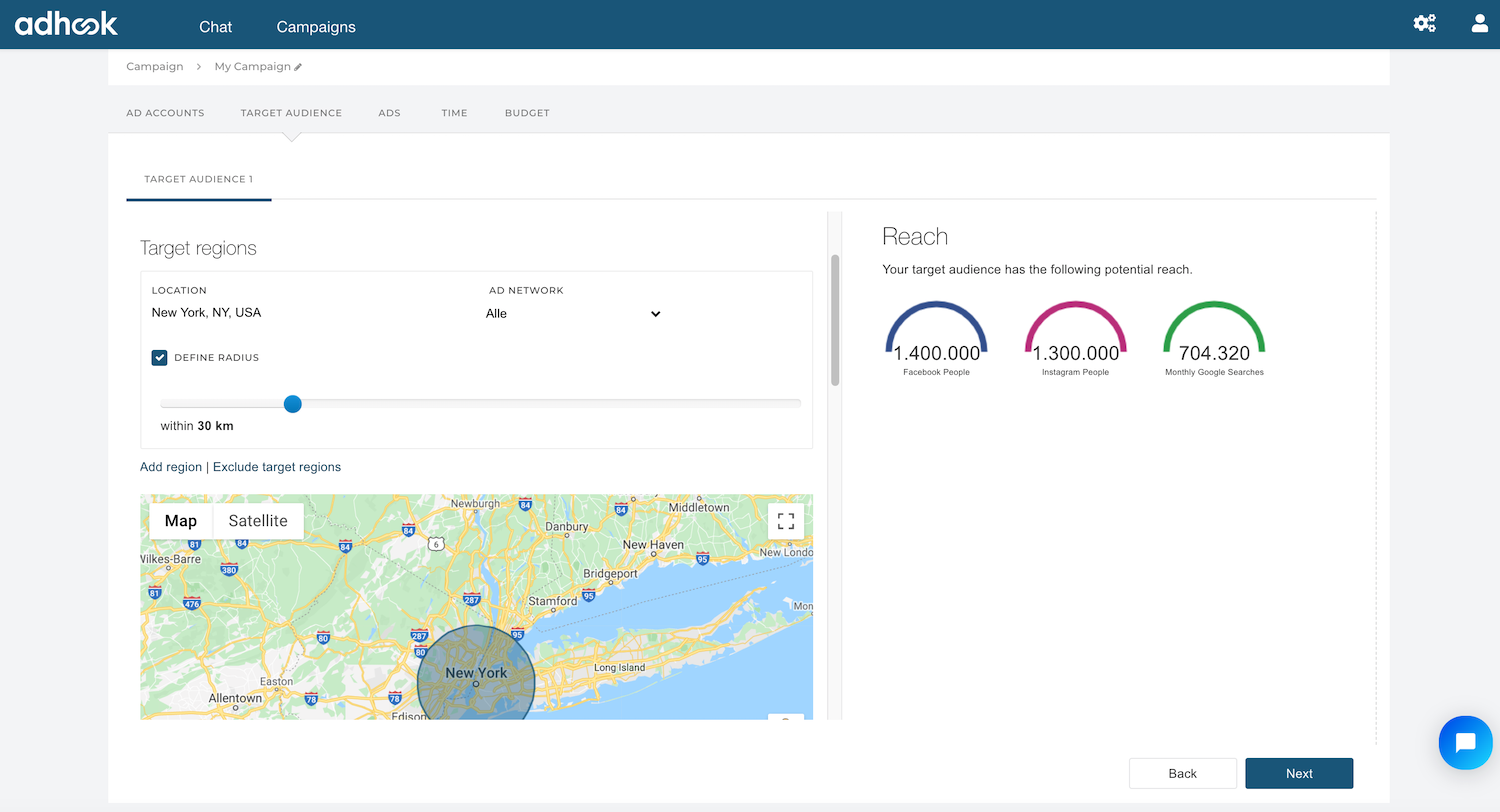Open the Ad Network dropdown showing Alle

tap(574, 313)
